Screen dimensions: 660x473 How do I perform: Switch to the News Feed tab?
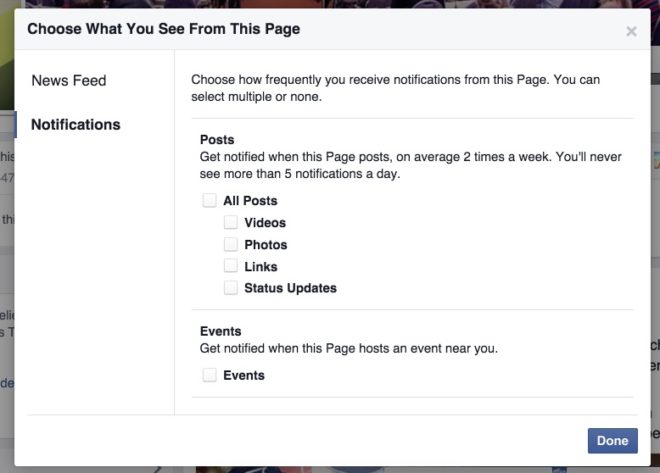(x=69, y=80)
